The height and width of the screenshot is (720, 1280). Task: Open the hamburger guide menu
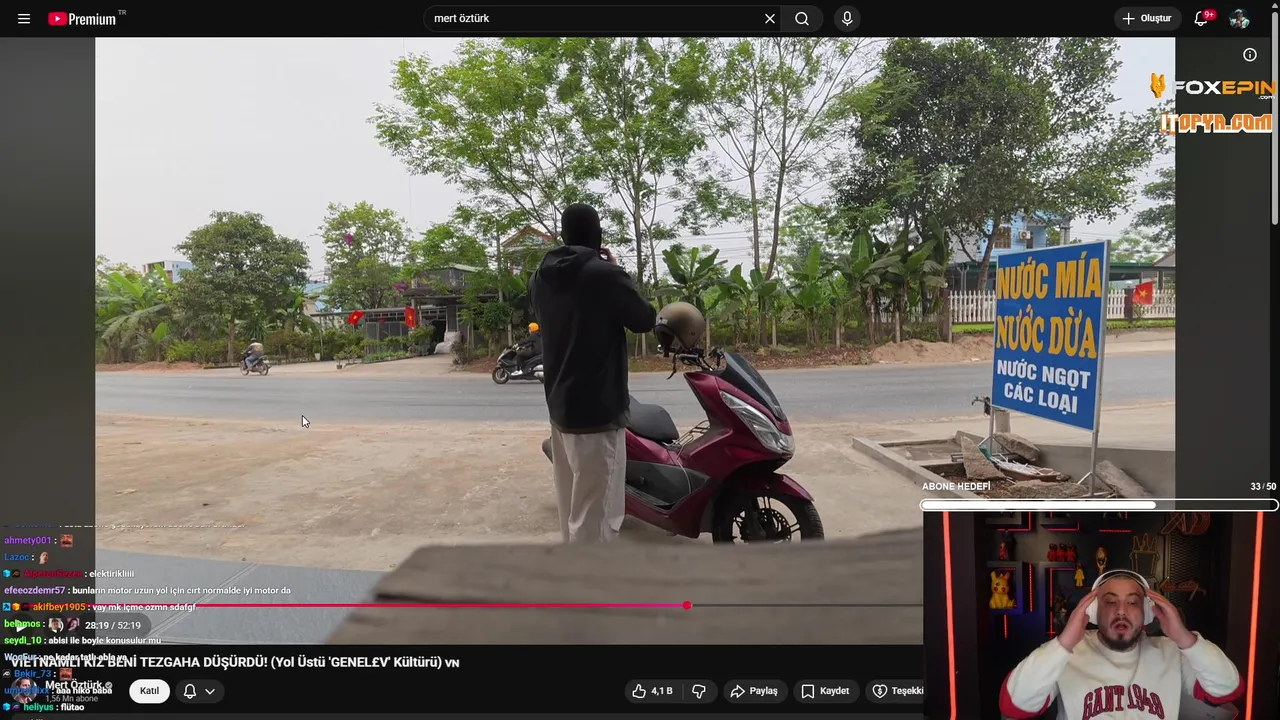point(24,19)
